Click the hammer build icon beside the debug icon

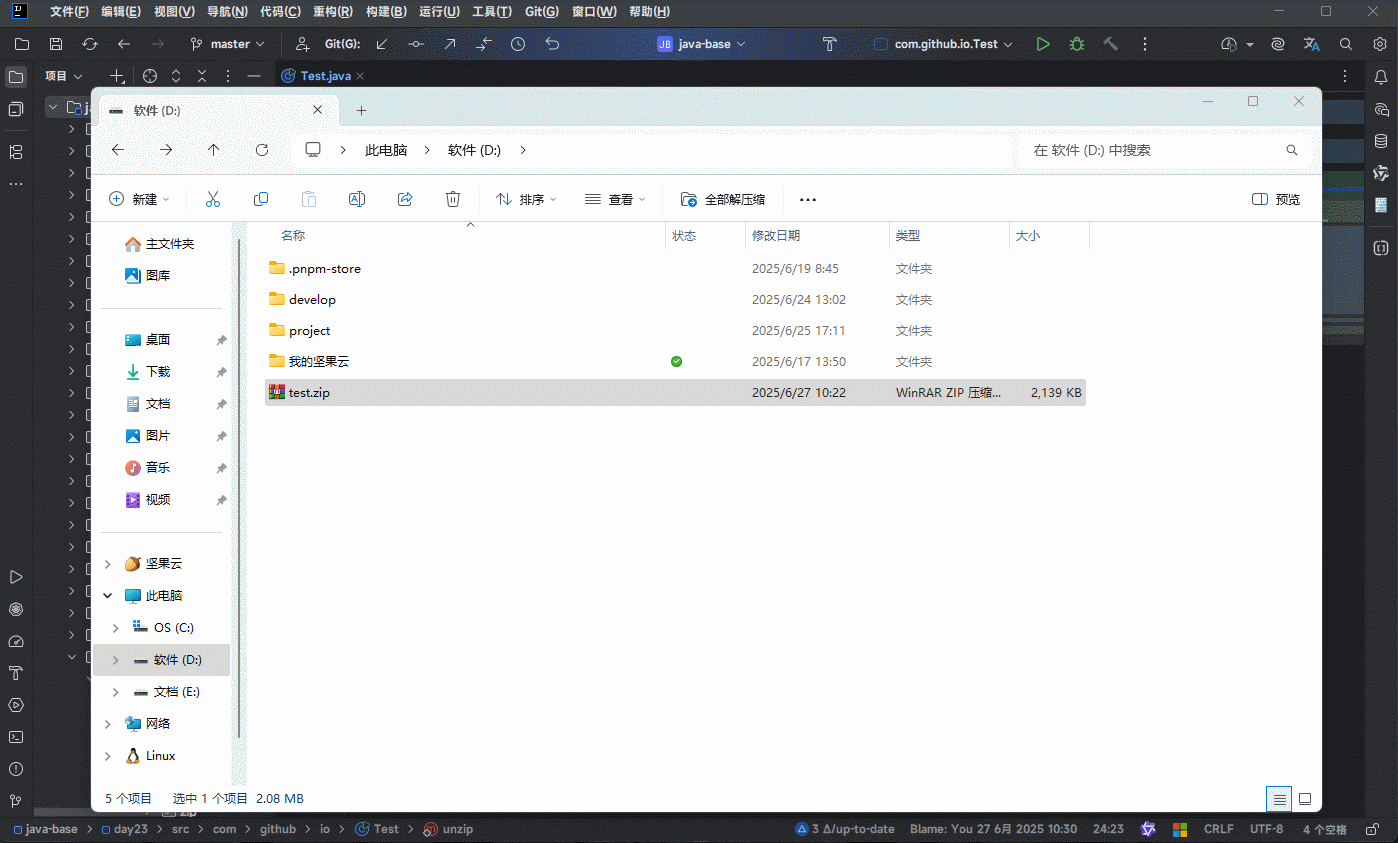tap(1110, 44)
